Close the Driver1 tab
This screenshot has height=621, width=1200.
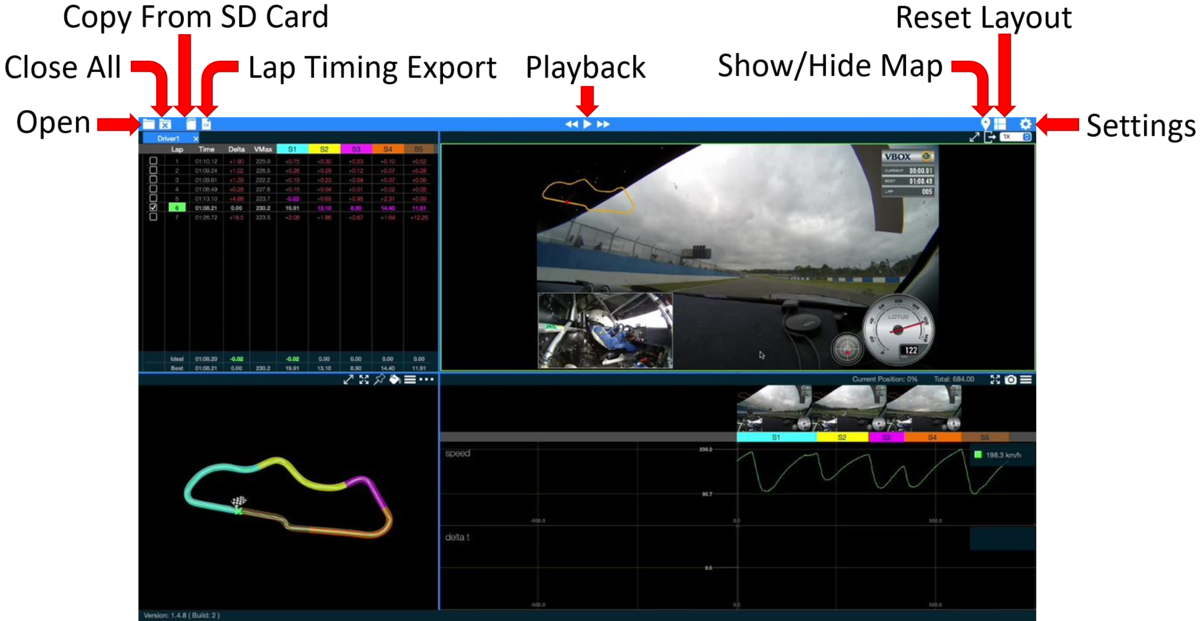[196, 138]
